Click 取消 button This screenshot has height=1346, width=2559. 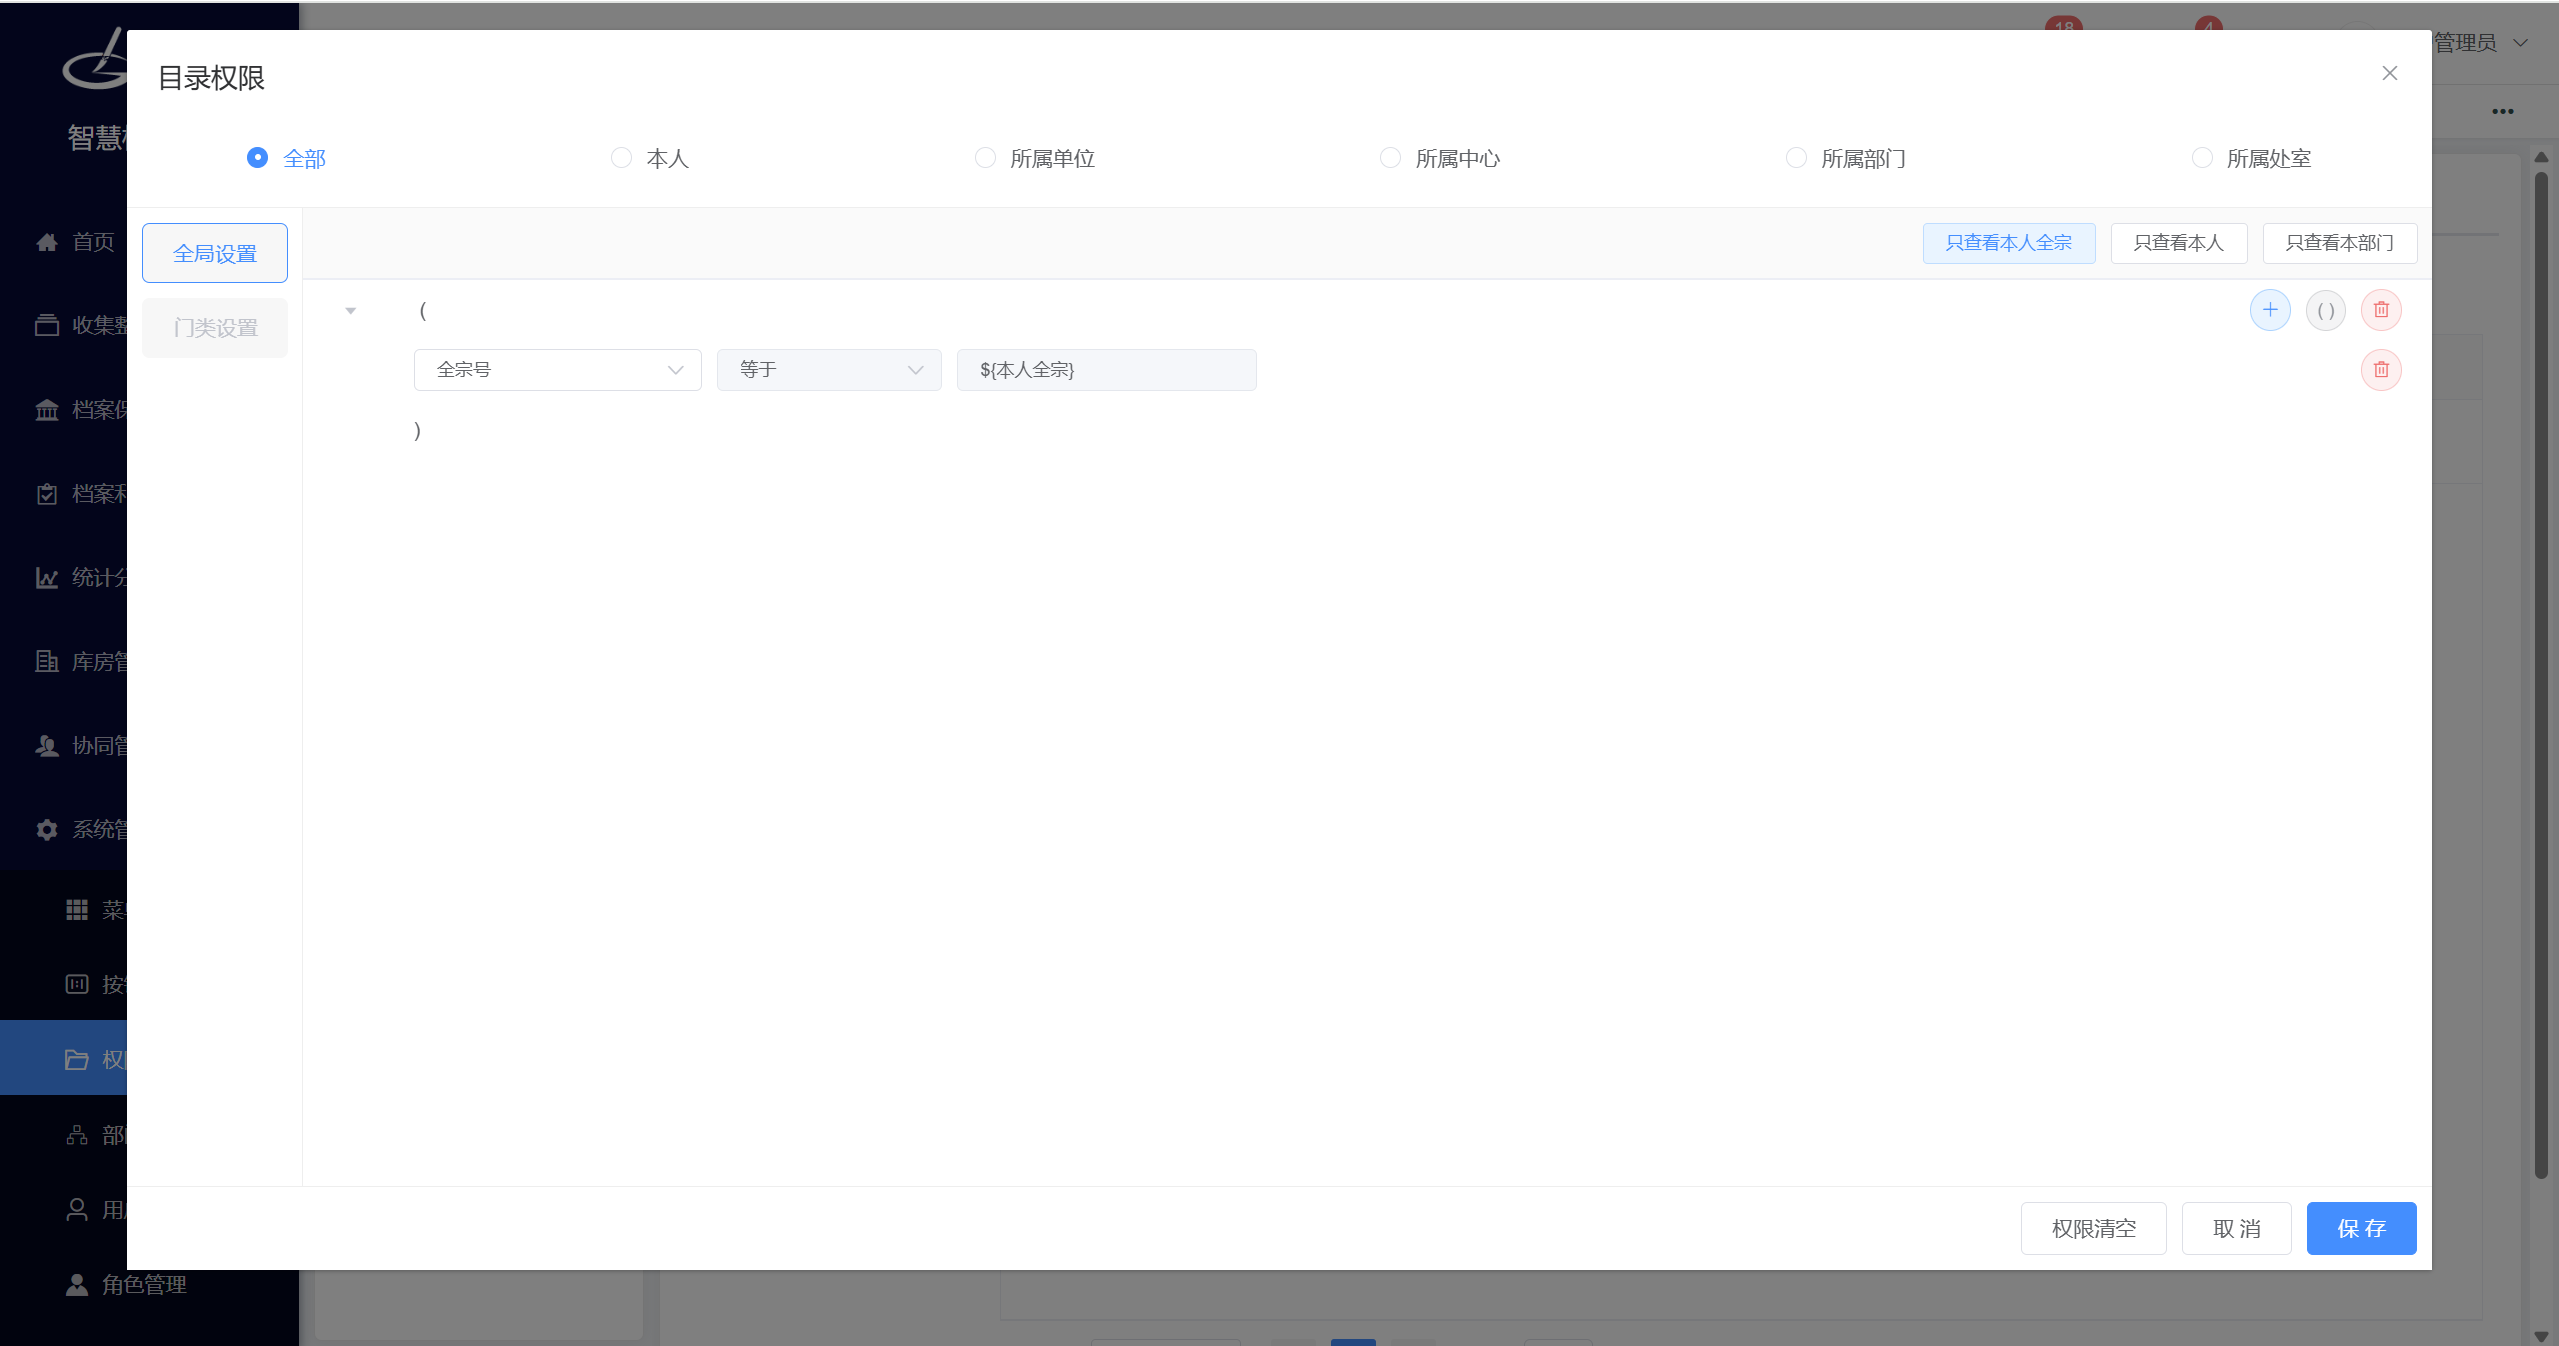click(2237, 1228)
